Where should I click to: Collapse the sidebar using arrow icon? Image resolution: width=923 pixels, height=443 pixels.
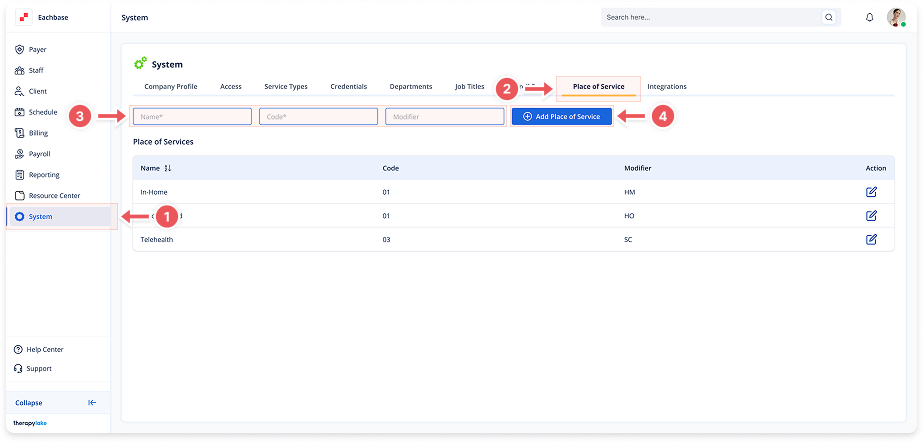pyautogui.click(x=92, y=403)
